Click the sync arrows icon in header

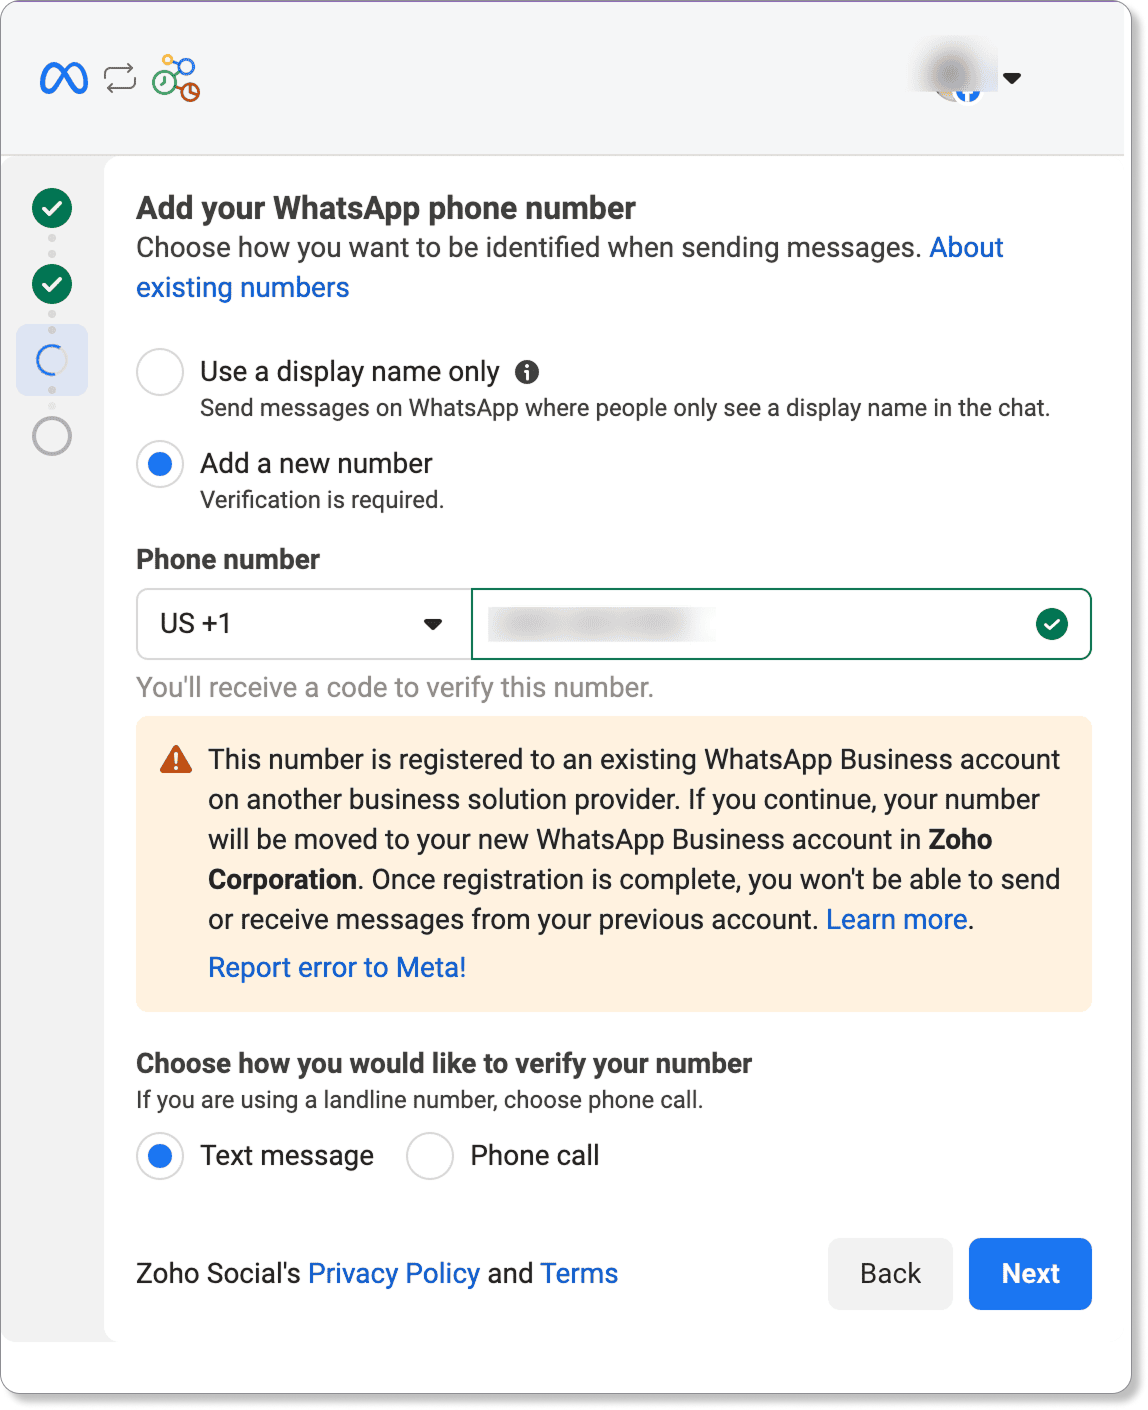coord(120,78)
